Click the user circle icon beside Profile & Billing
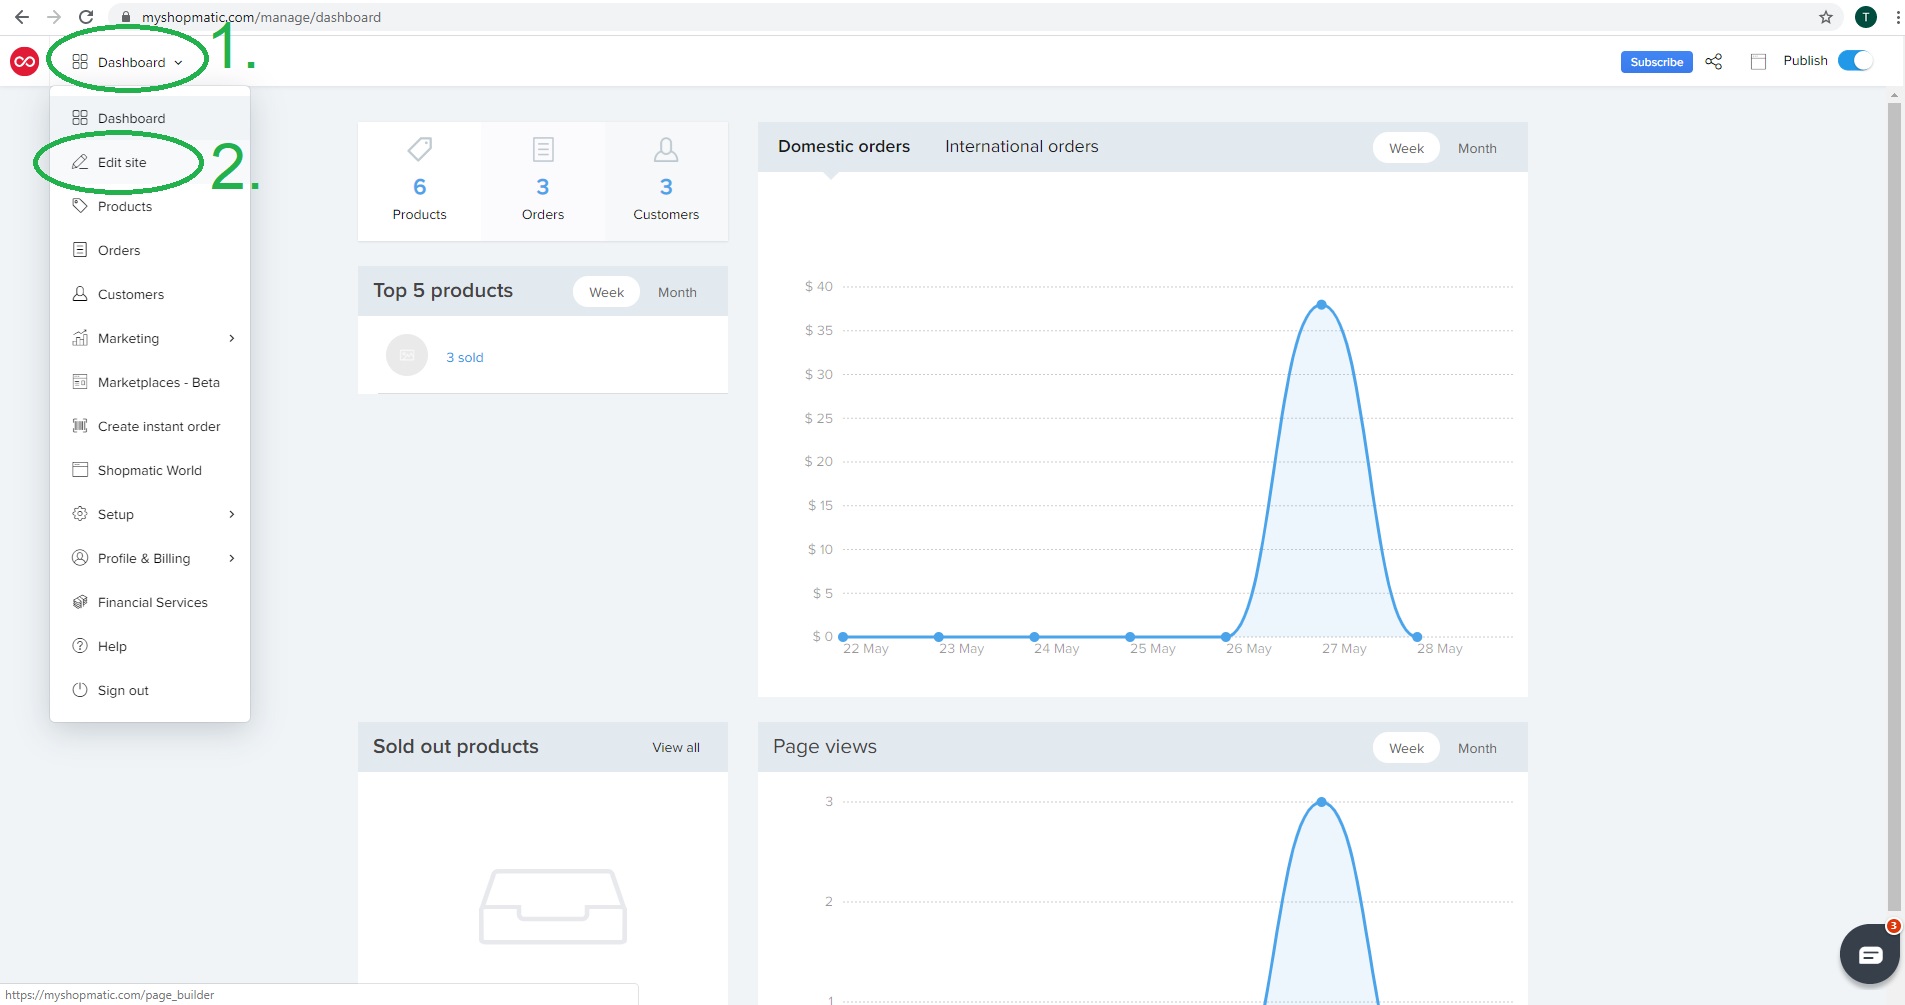The image size is (1905, 1005). (x=80, y=558)
